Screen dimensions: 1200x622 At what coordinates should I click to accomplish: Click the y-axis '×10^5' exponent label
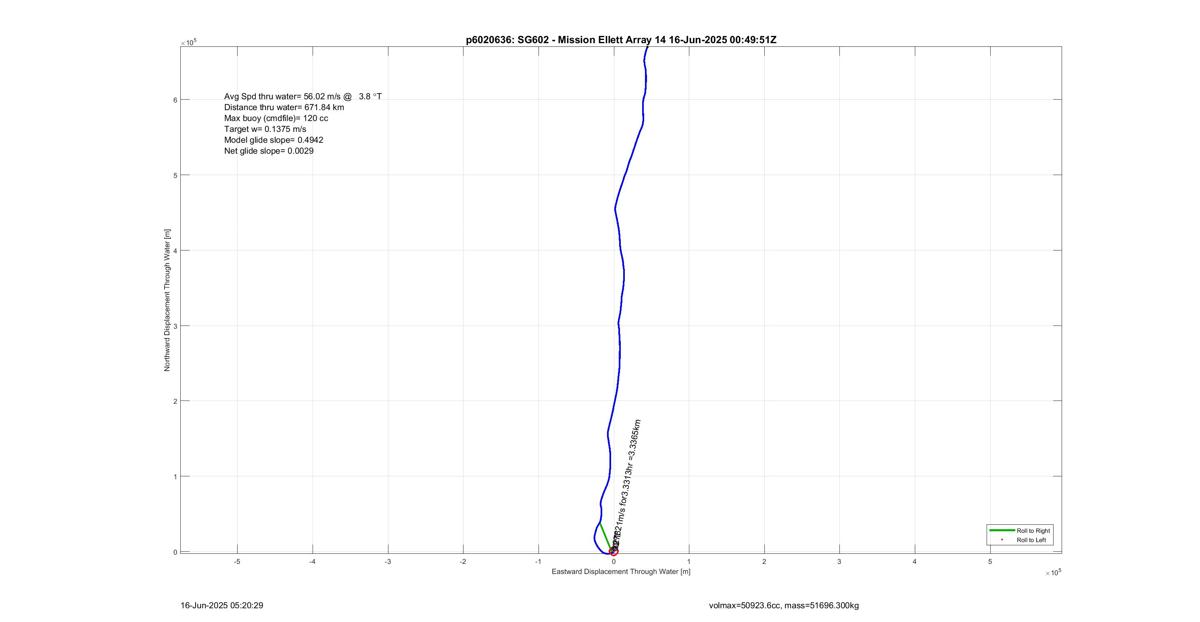[189, 42]
